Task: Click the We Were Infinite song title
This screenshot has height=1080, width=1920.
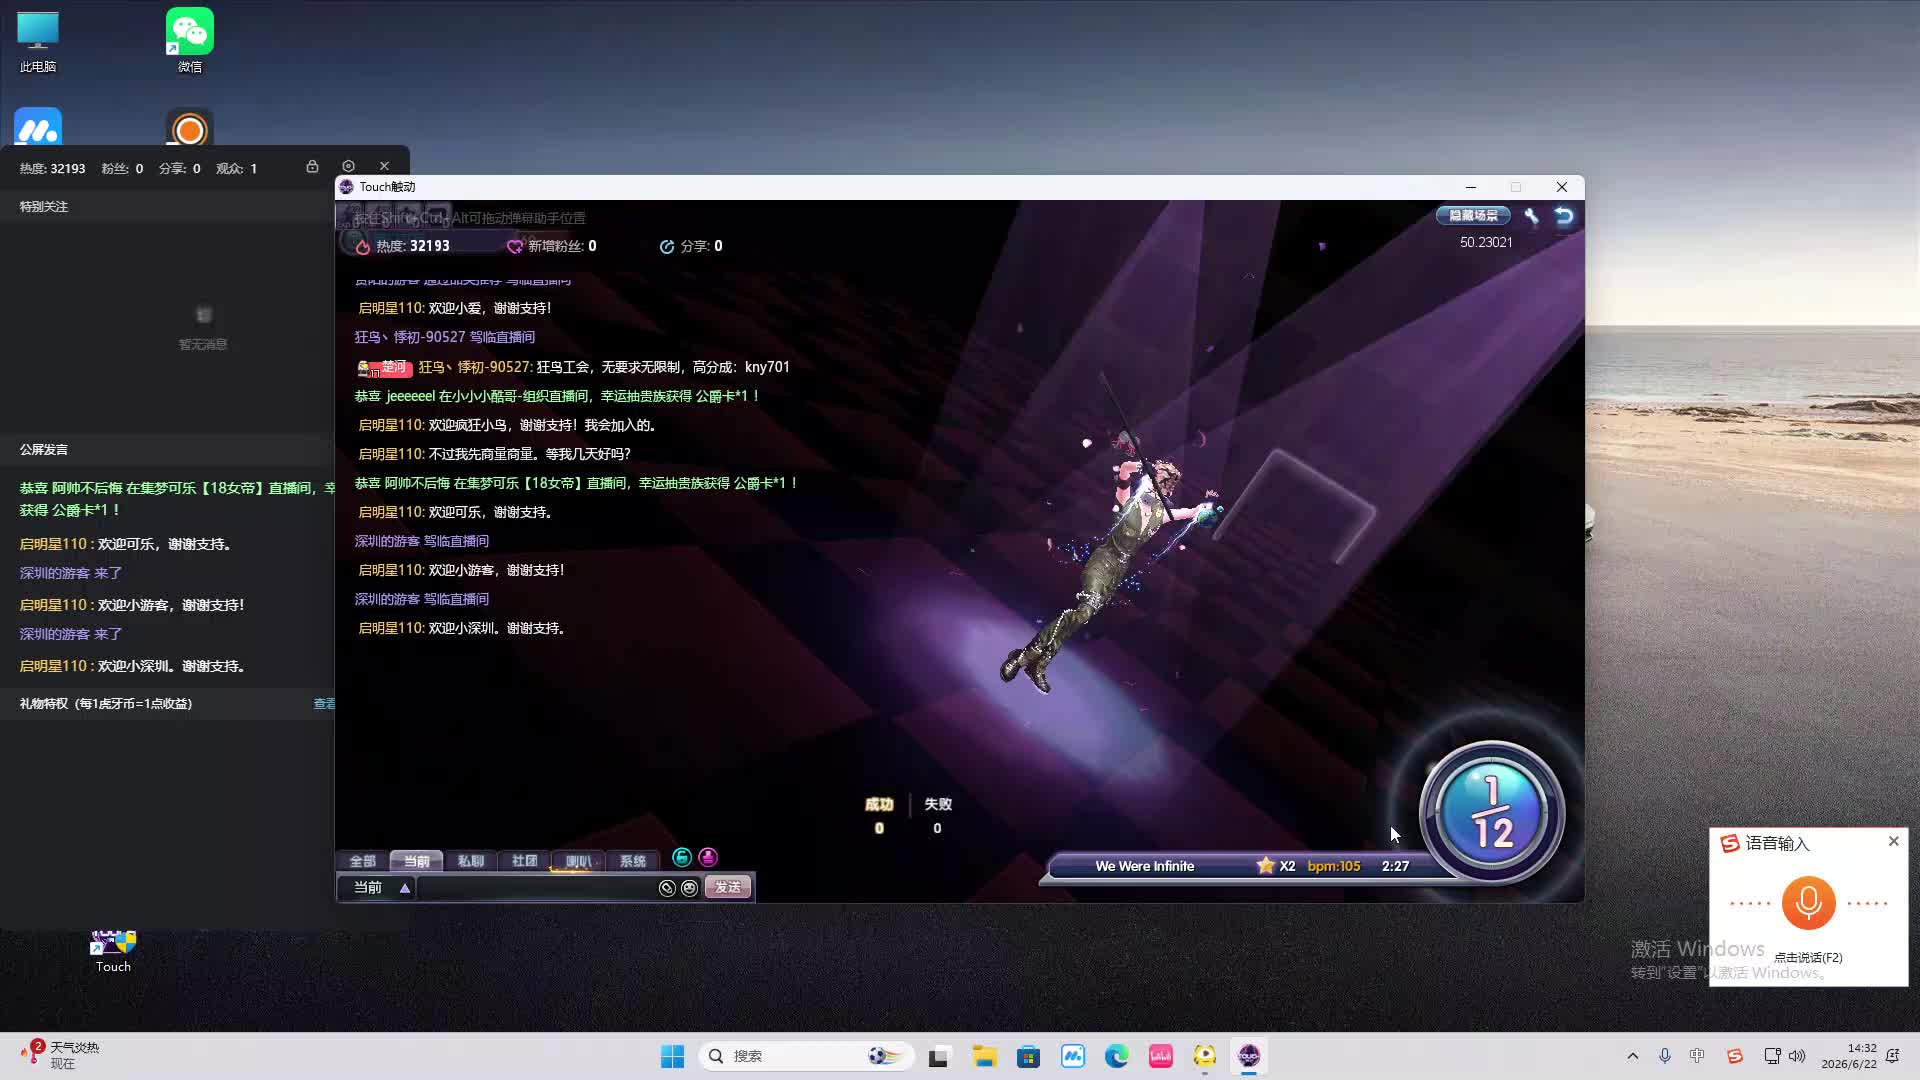Action: [1144, 866]
